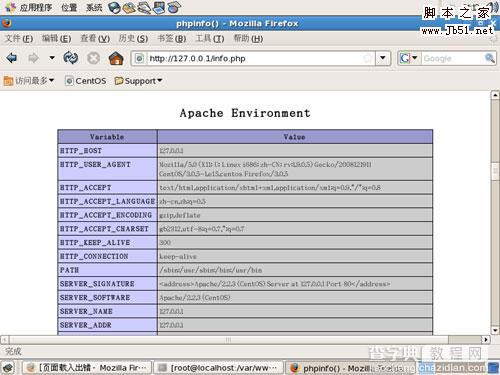Select the HTTP_ACCEPT_LANGUAGE variable cell
This screenshot has width=500, height=375.
click(x=107, y=201)
